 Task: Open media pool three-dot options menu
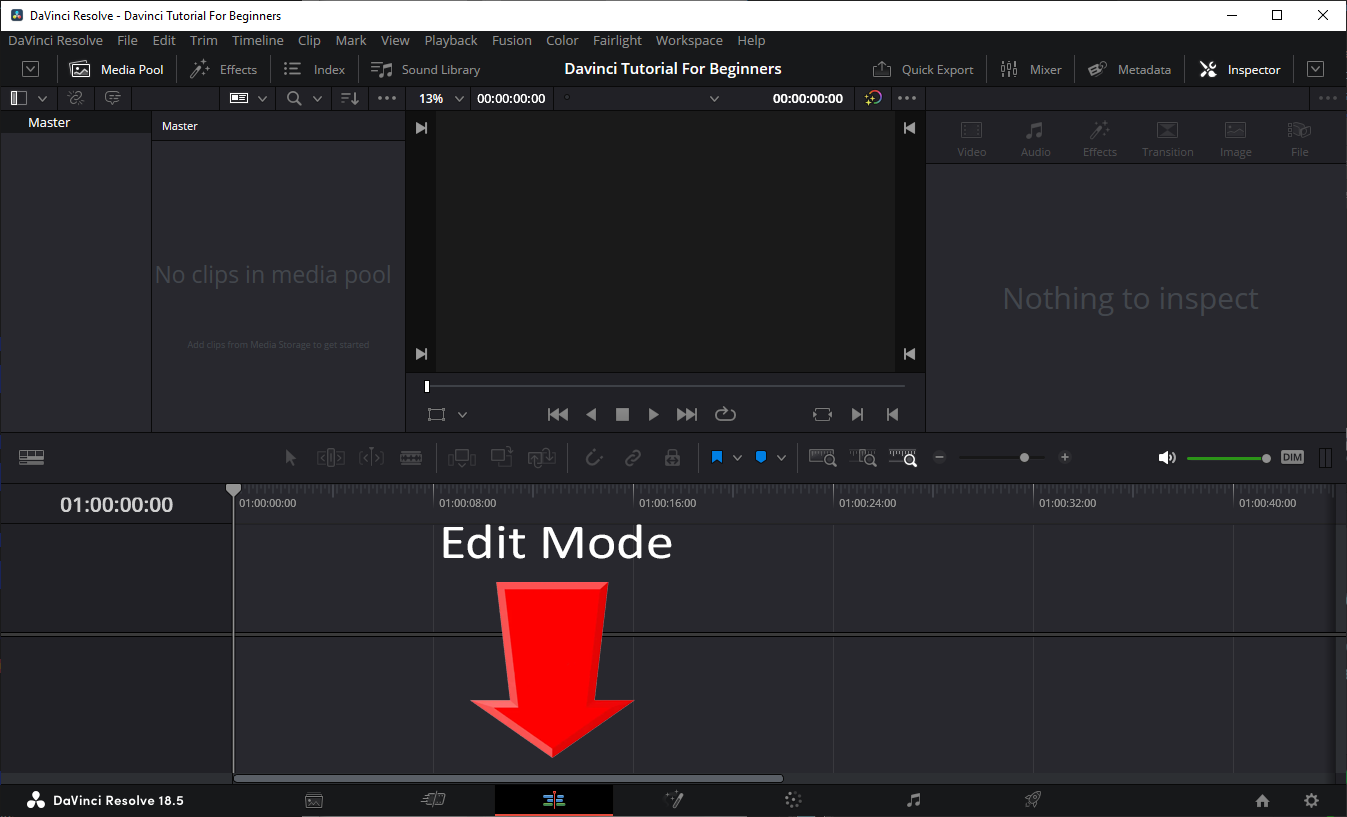coord(387,98)
